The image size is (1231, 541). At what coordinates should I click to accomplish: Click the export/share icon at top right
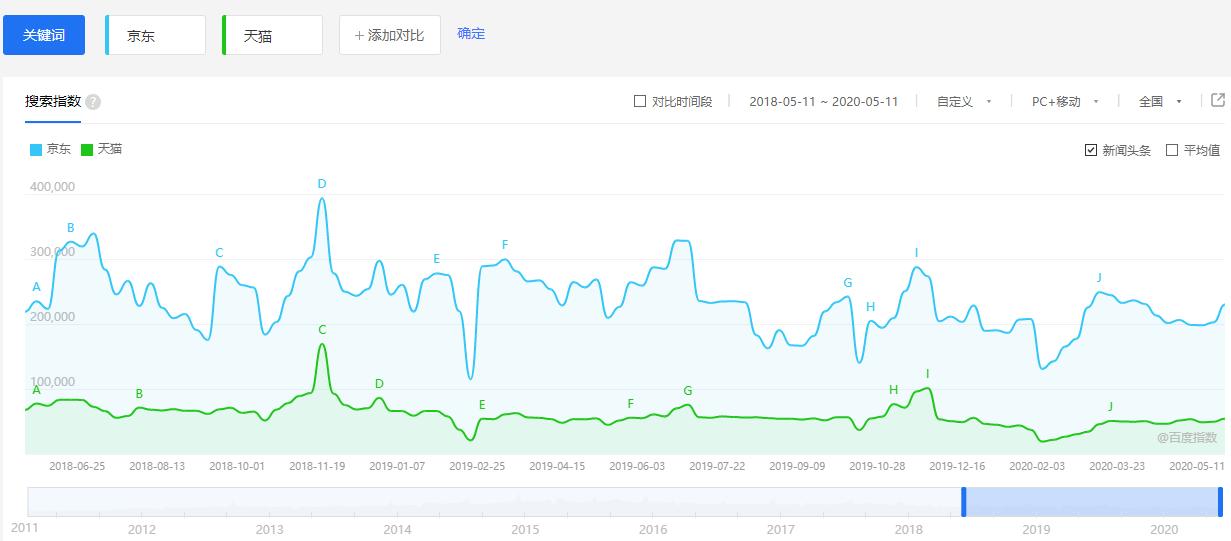coord(1217,100)
